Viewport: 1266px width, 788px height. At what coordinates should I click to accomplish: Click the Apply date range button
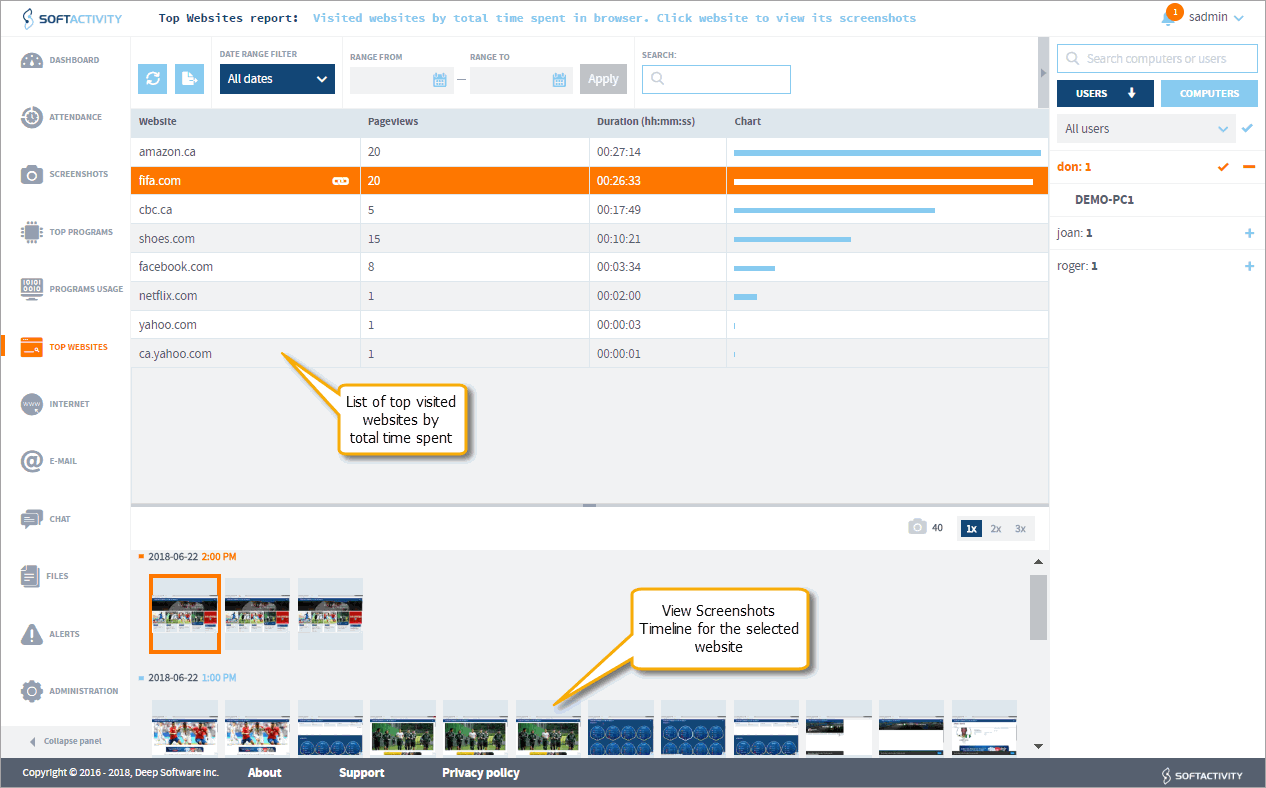603,80
